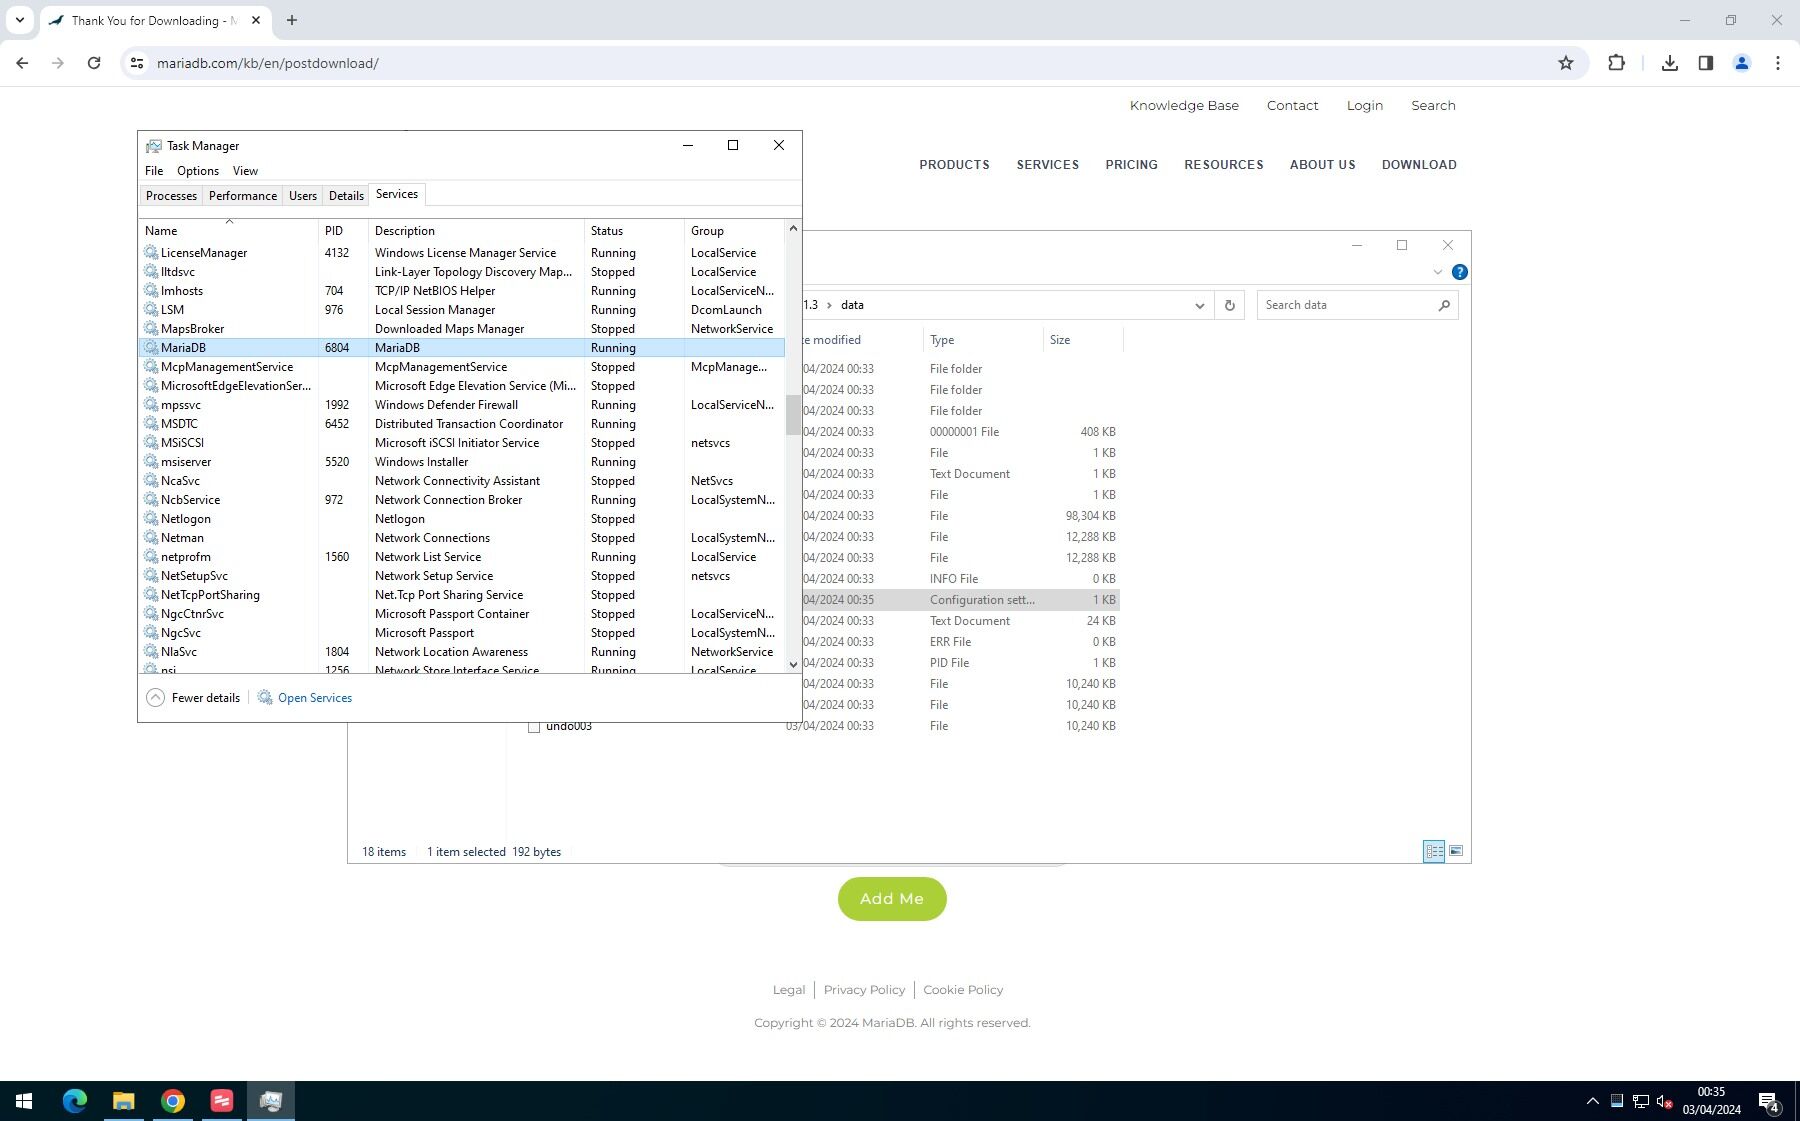Click the Open Services gear icon

click(265, 698)
